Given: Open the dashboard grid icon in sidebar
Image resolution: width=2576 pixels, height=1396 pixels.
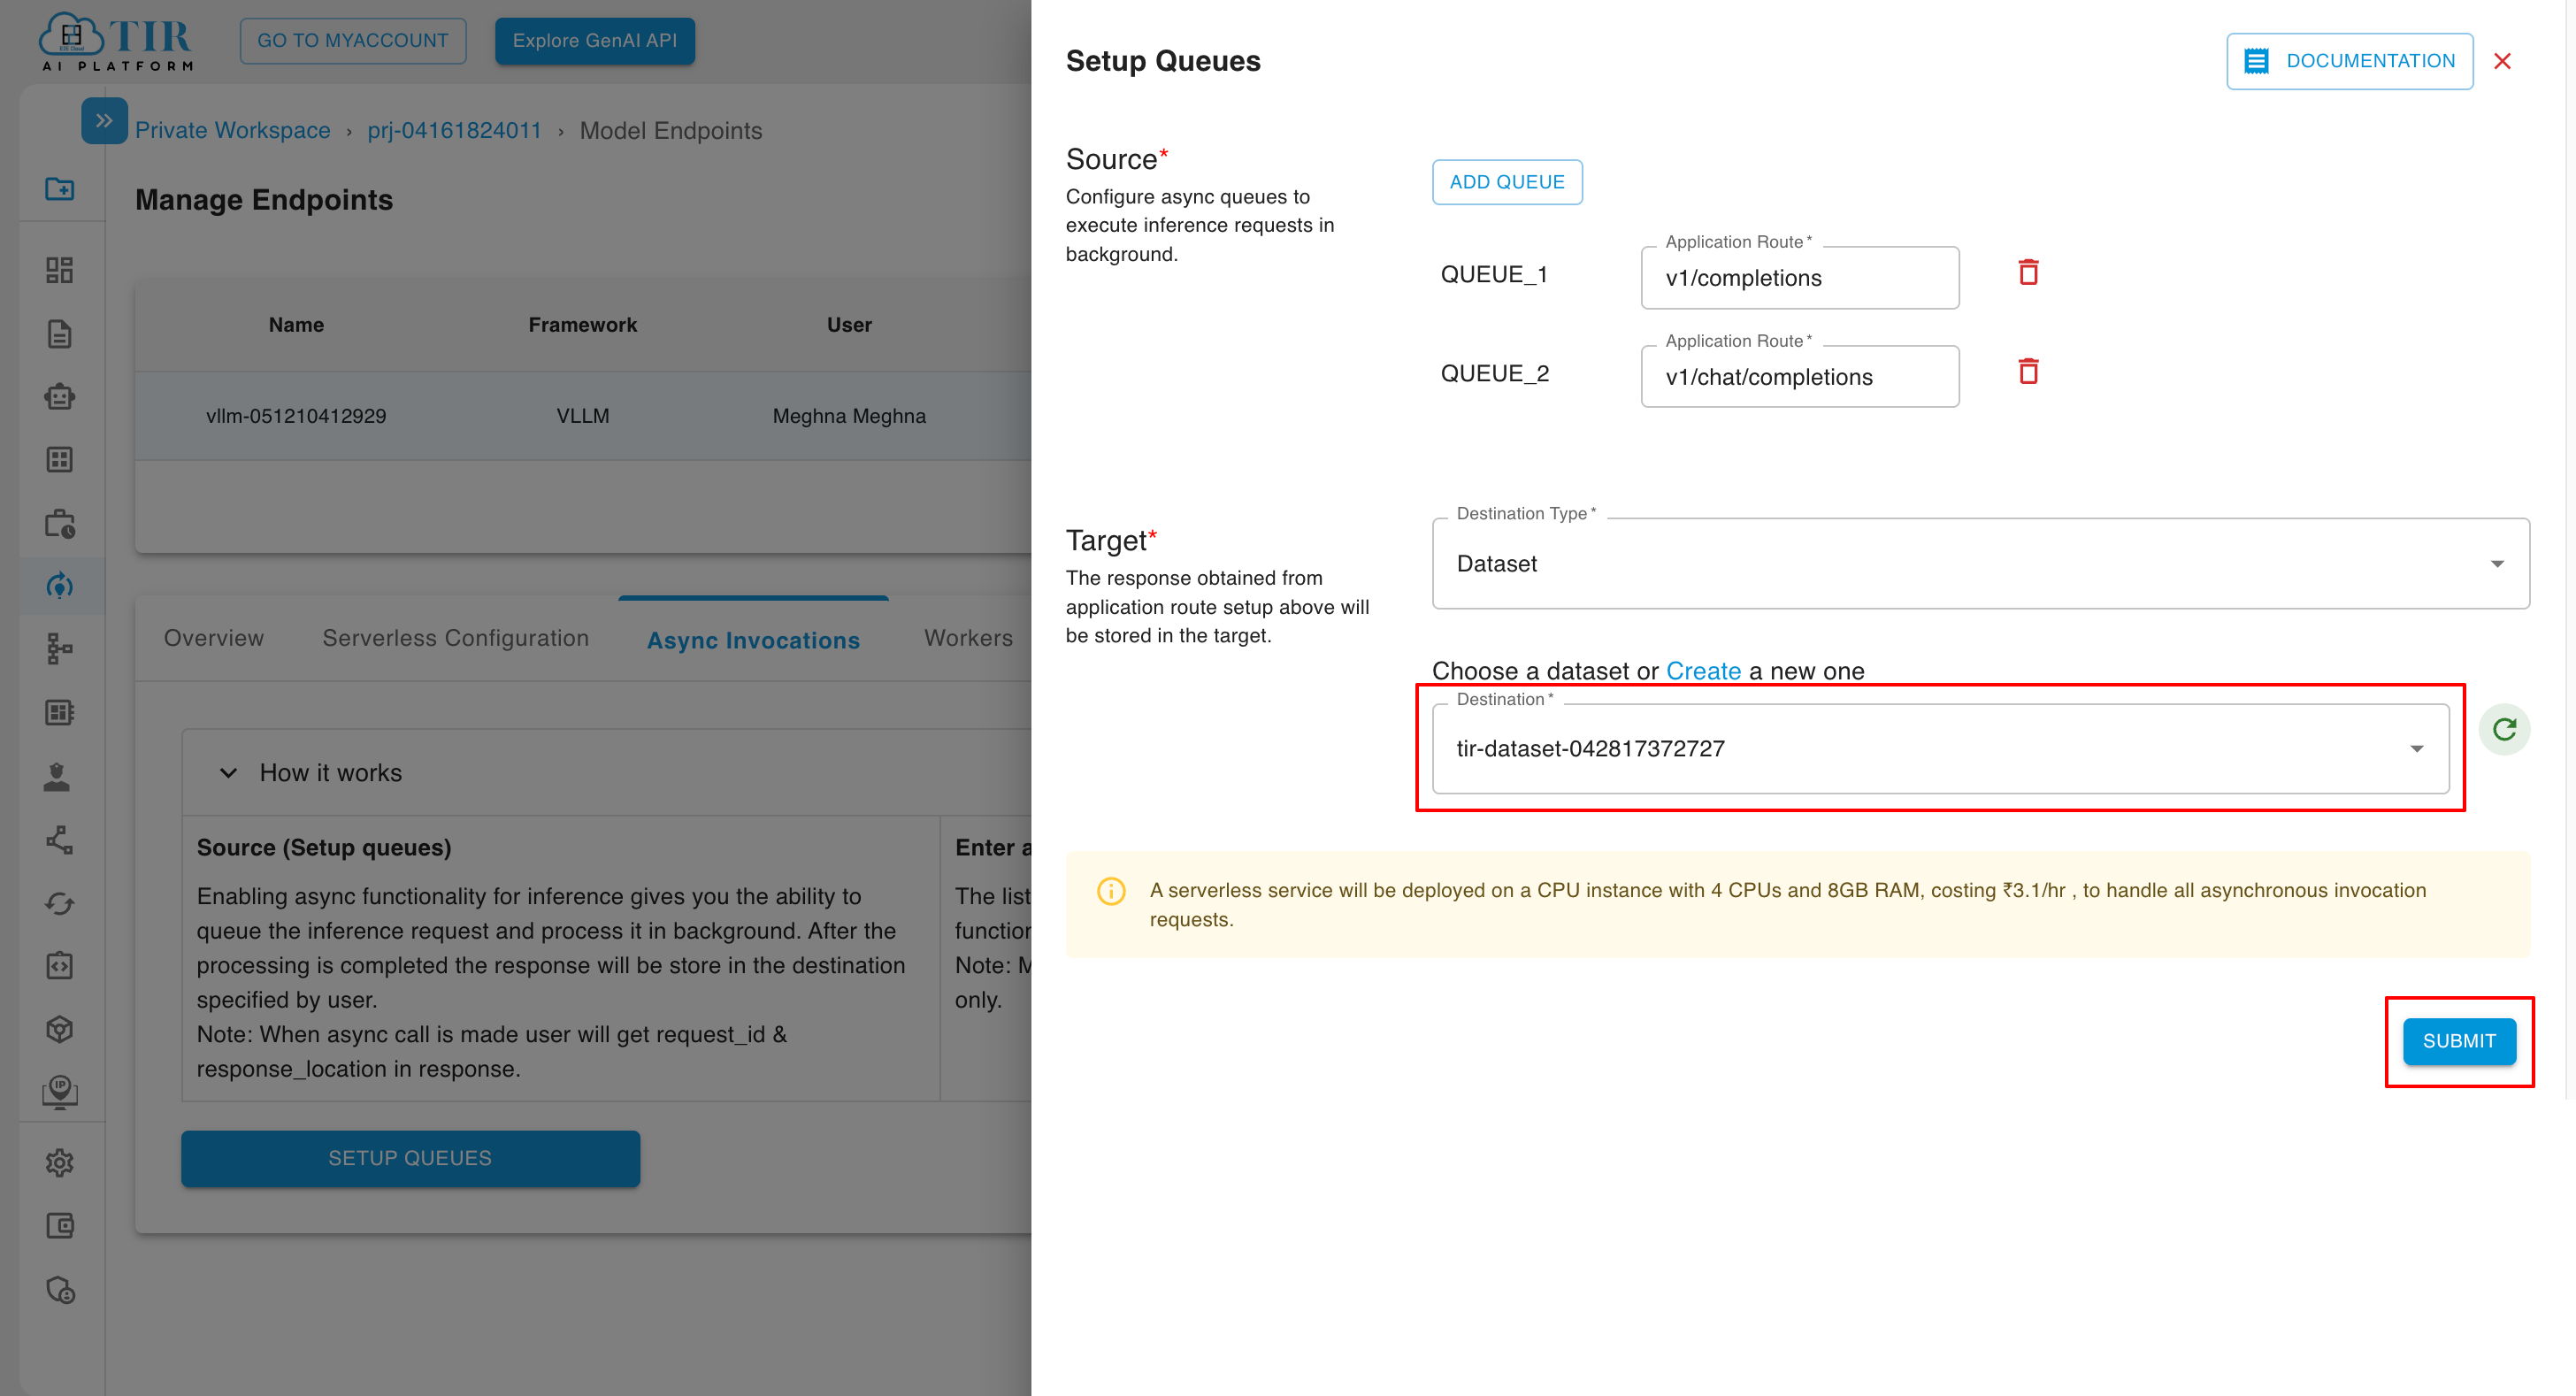Looking at the screenshot, I should (60, 270).
